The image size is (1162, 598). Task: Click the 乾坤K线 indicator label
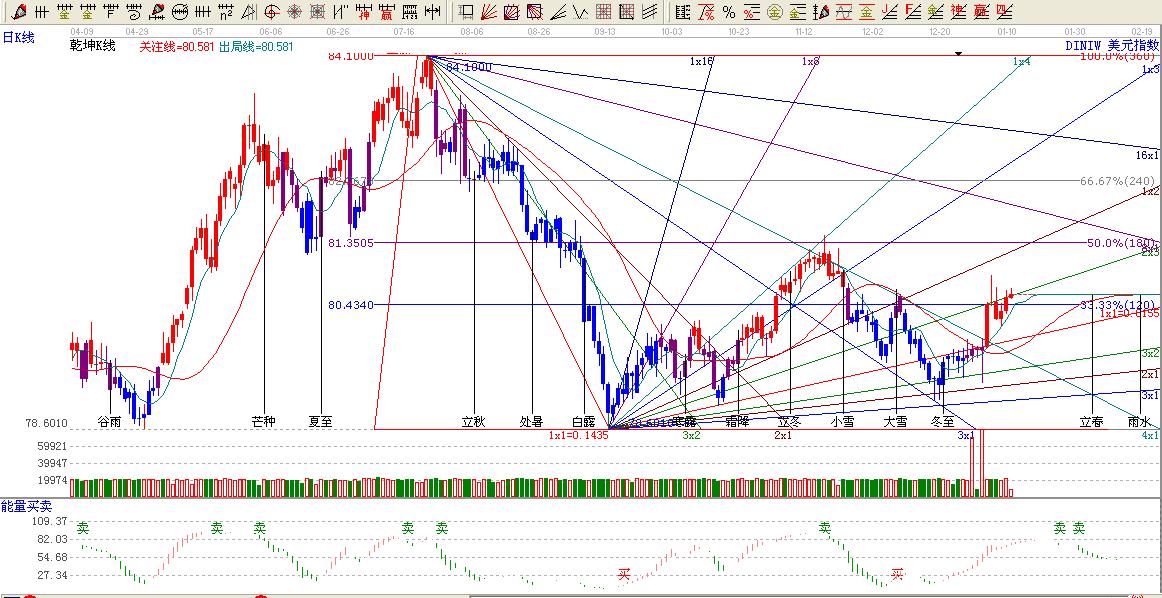[93, 46]
